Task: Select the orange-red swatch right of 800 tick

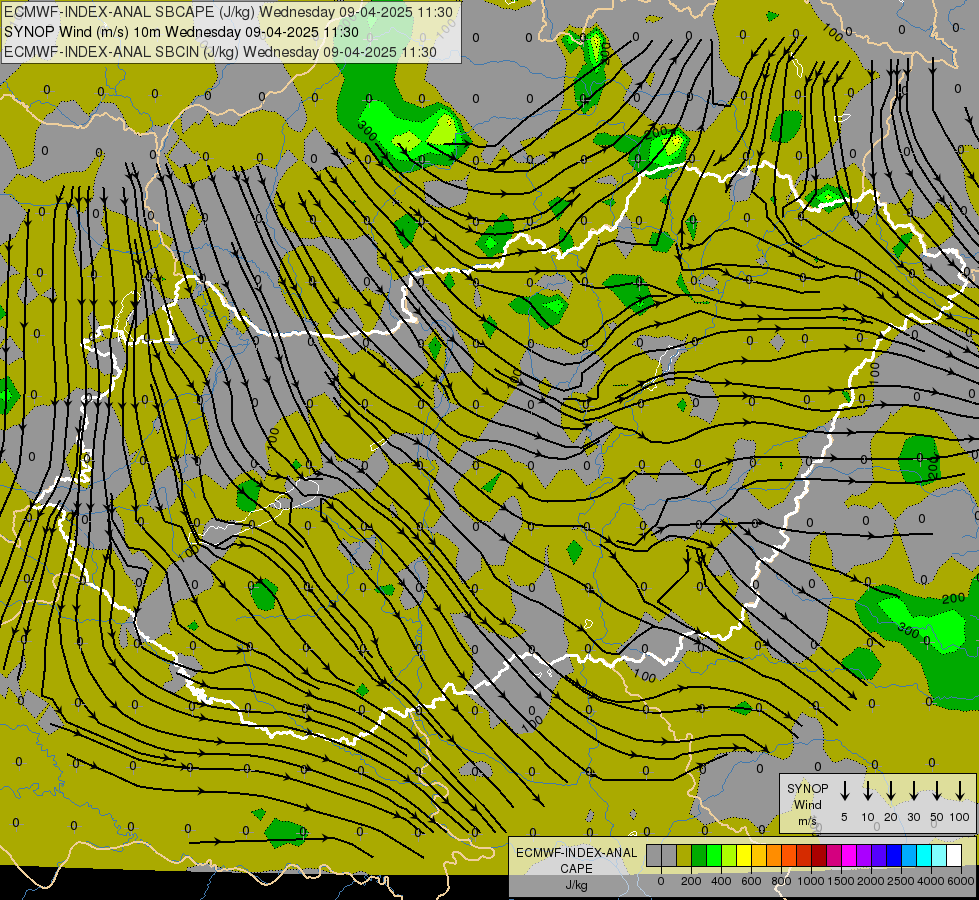Action: pyautogui.click(x=789, y=856)
